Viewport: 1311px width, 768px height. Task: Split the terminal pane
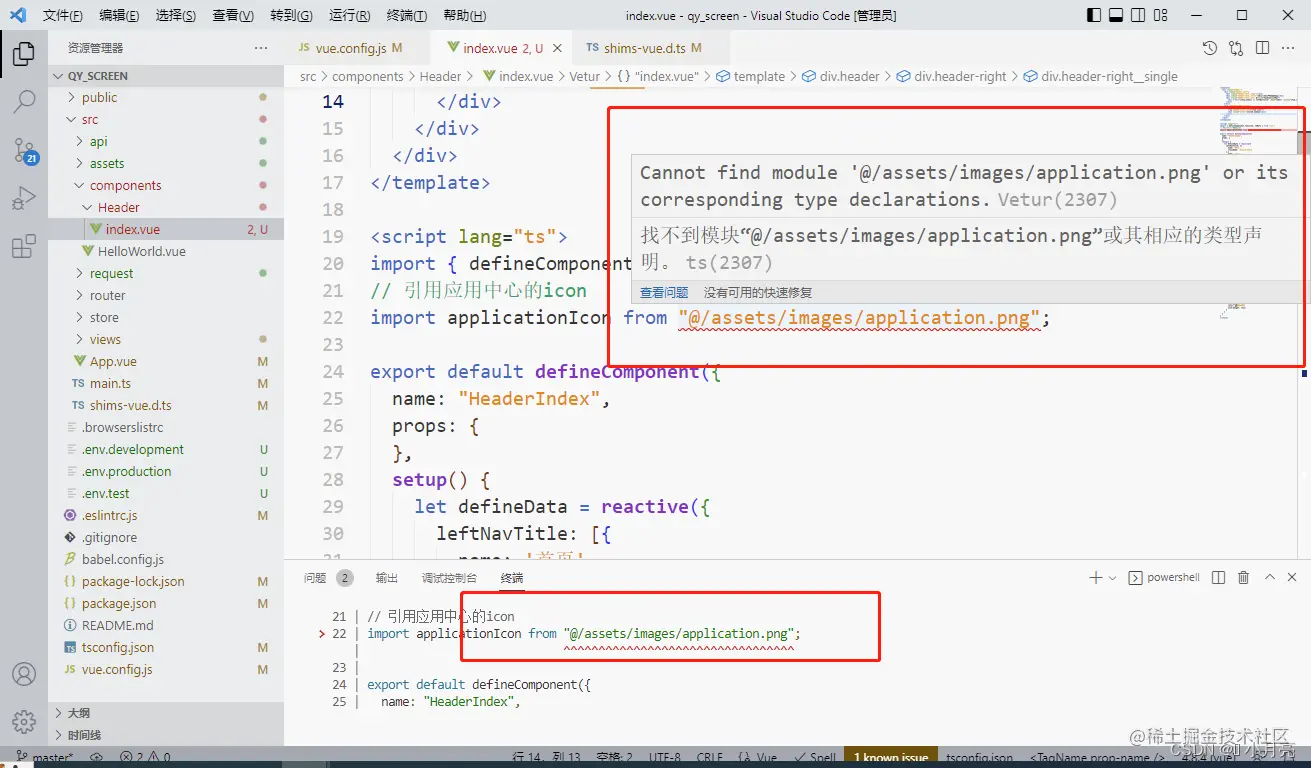[x=1218, y=577]
